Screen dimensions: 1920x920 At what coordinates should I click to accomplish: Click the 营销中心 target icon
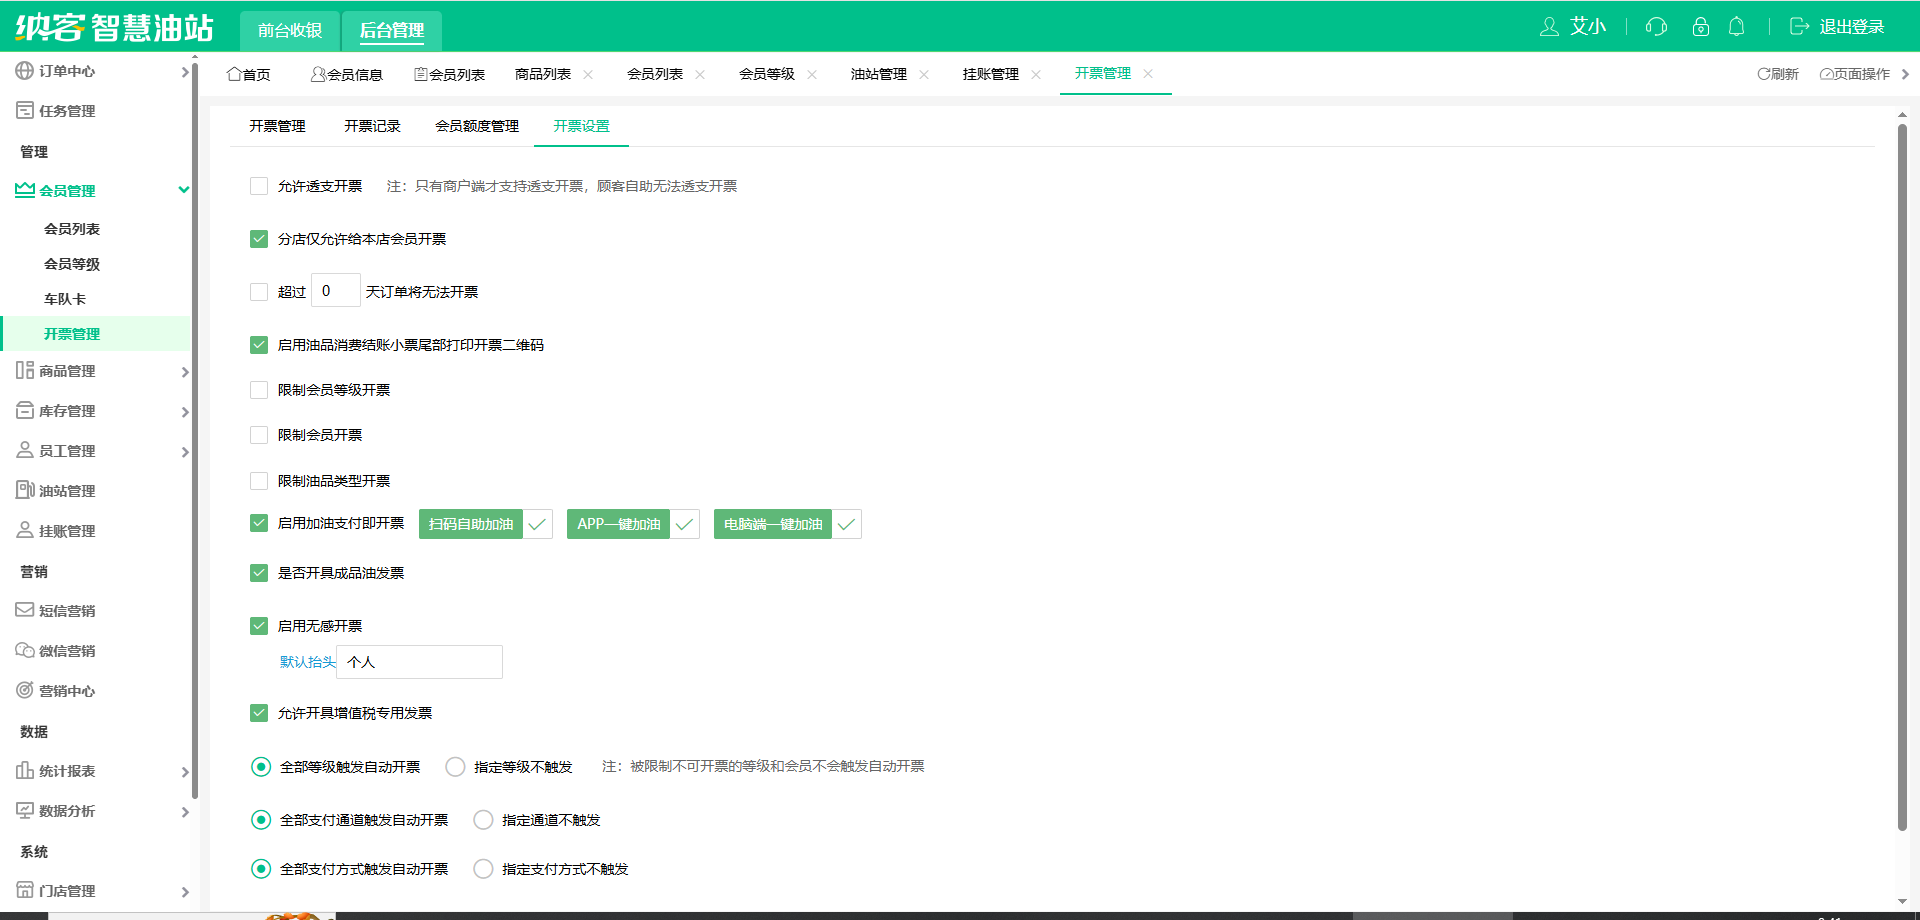(x=25, y=690)
